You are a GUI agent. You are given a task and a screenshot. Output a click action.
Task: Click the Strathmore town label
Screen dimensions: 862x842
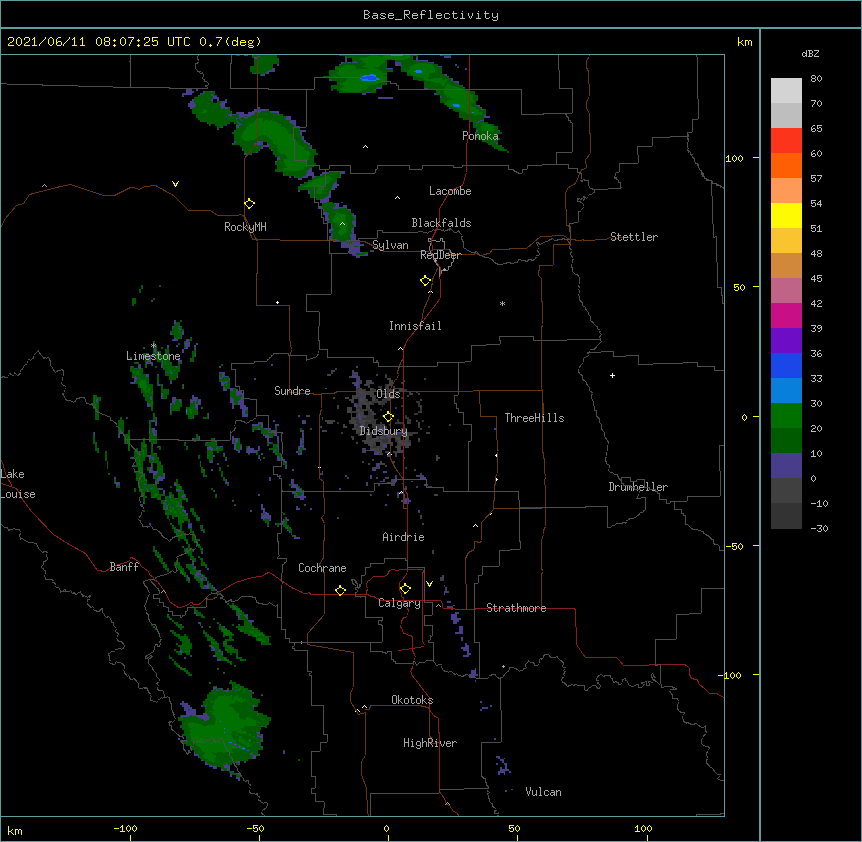click(516, 608)
